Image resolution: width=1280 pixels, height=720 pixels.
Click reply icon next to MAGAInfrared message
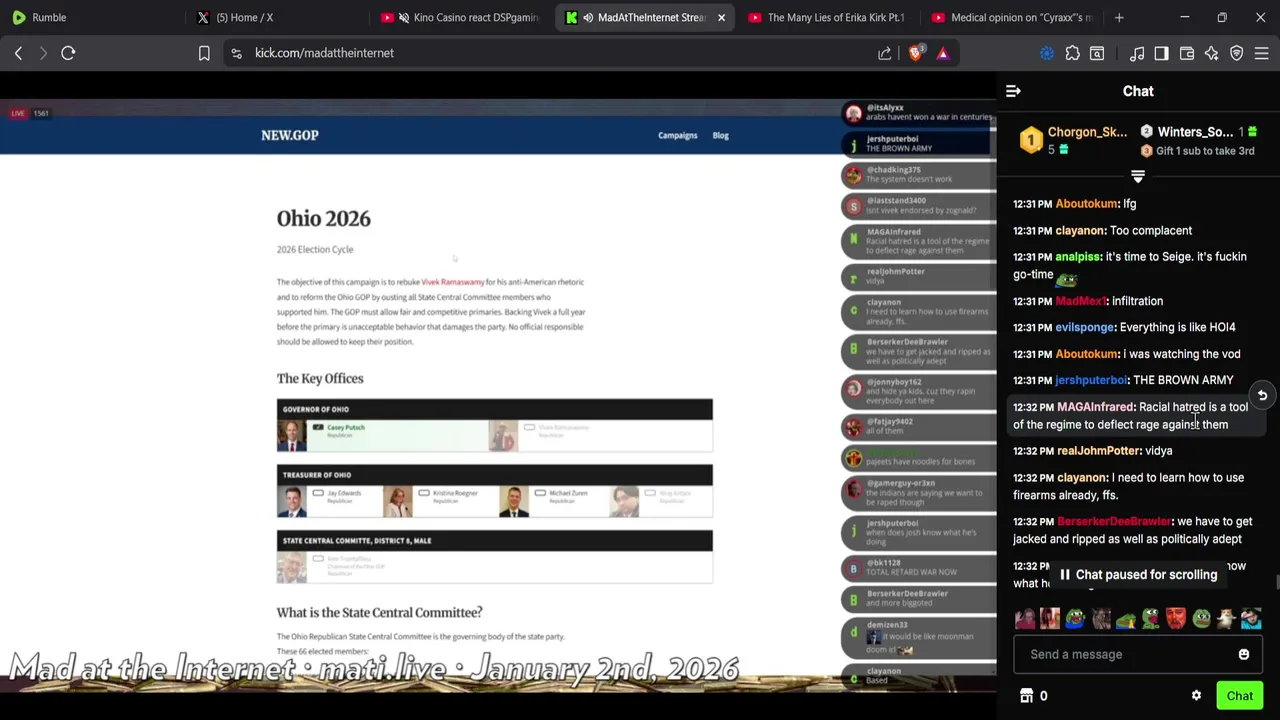pyautogui.click(x=1262, y=396)
